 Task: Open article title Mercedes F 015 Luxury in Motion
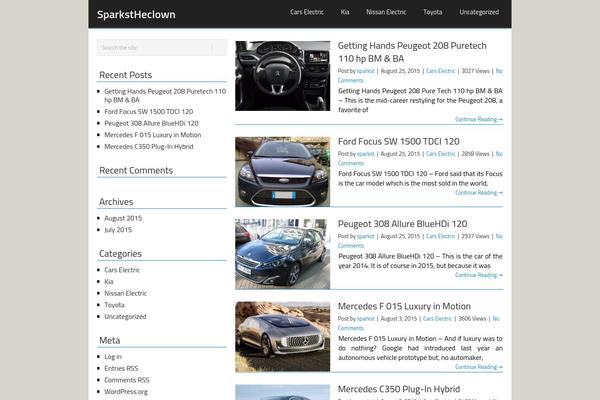404,307
